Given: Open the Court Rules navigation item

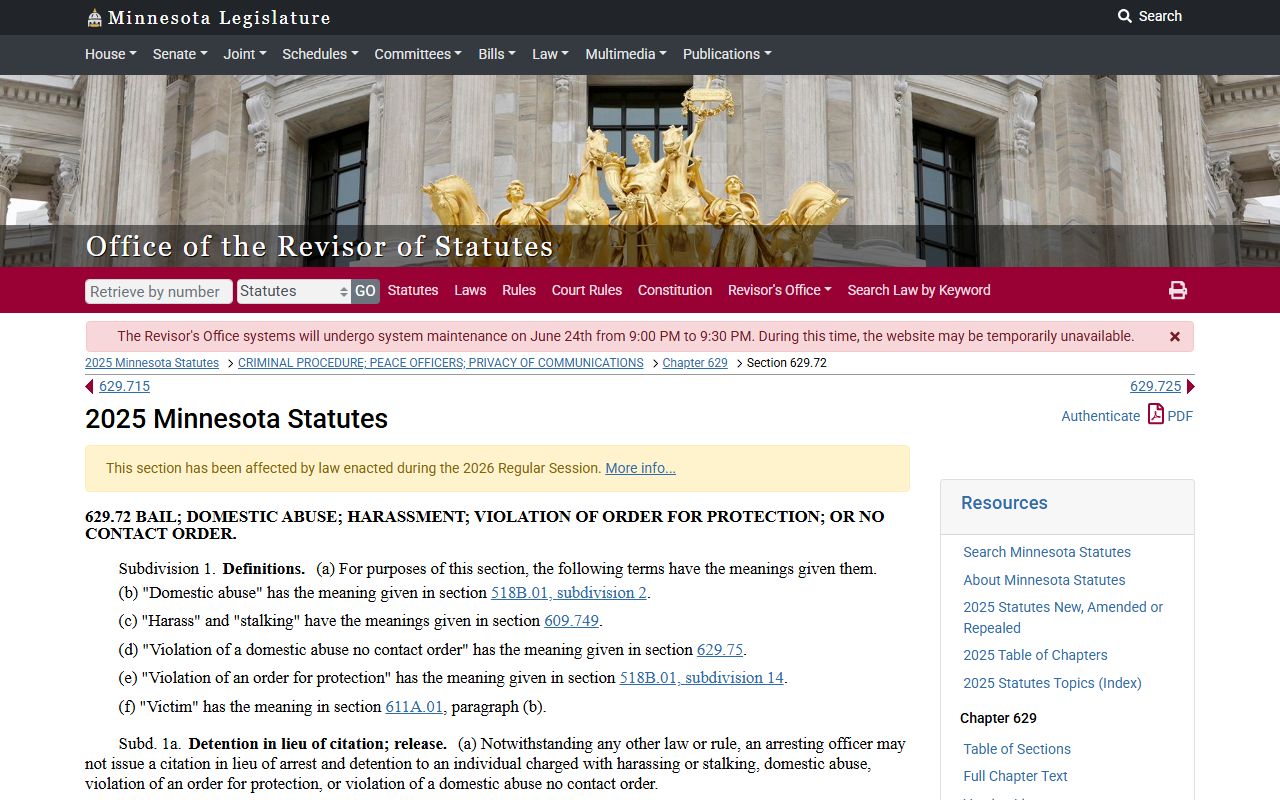Looking at the screenshot, I should click(x=587, y=290).
